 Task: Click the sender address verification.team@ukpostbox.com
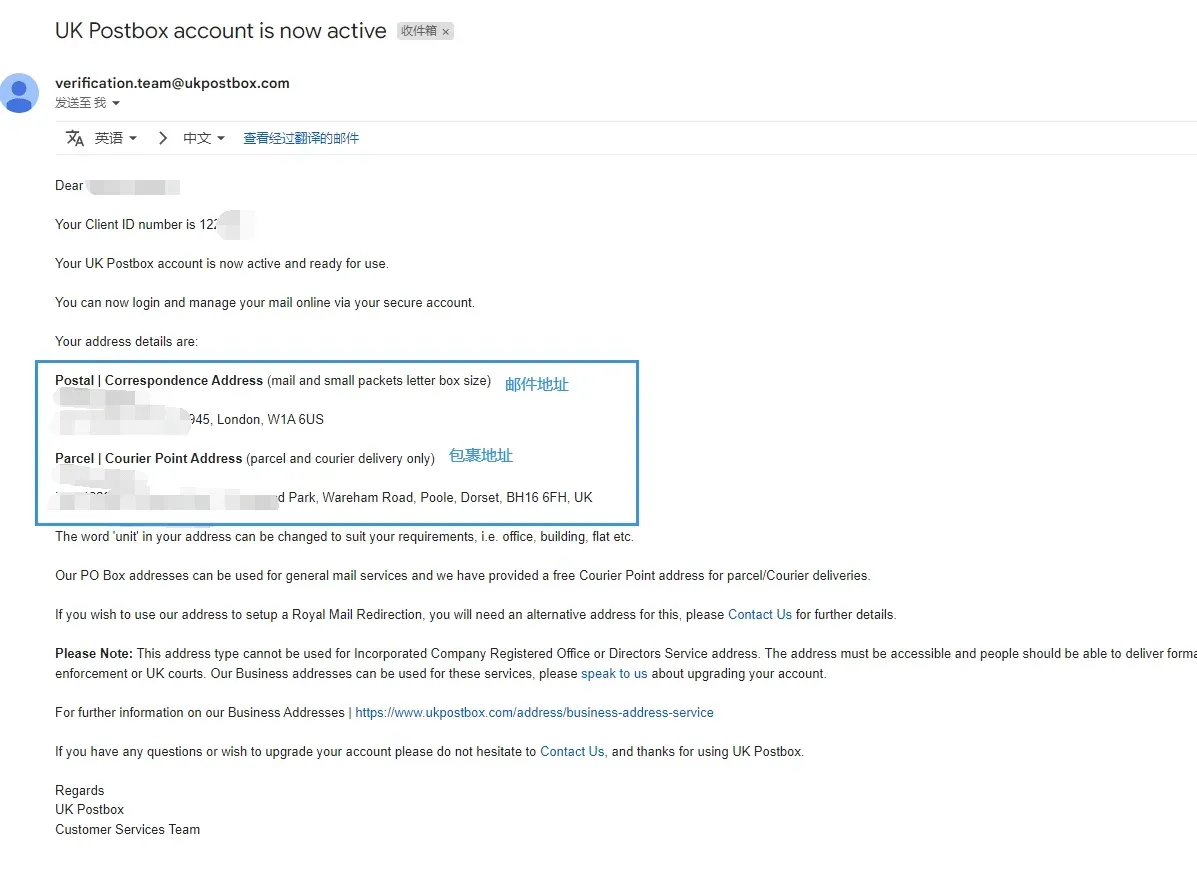pyautogui.click(x=173, y=83)
